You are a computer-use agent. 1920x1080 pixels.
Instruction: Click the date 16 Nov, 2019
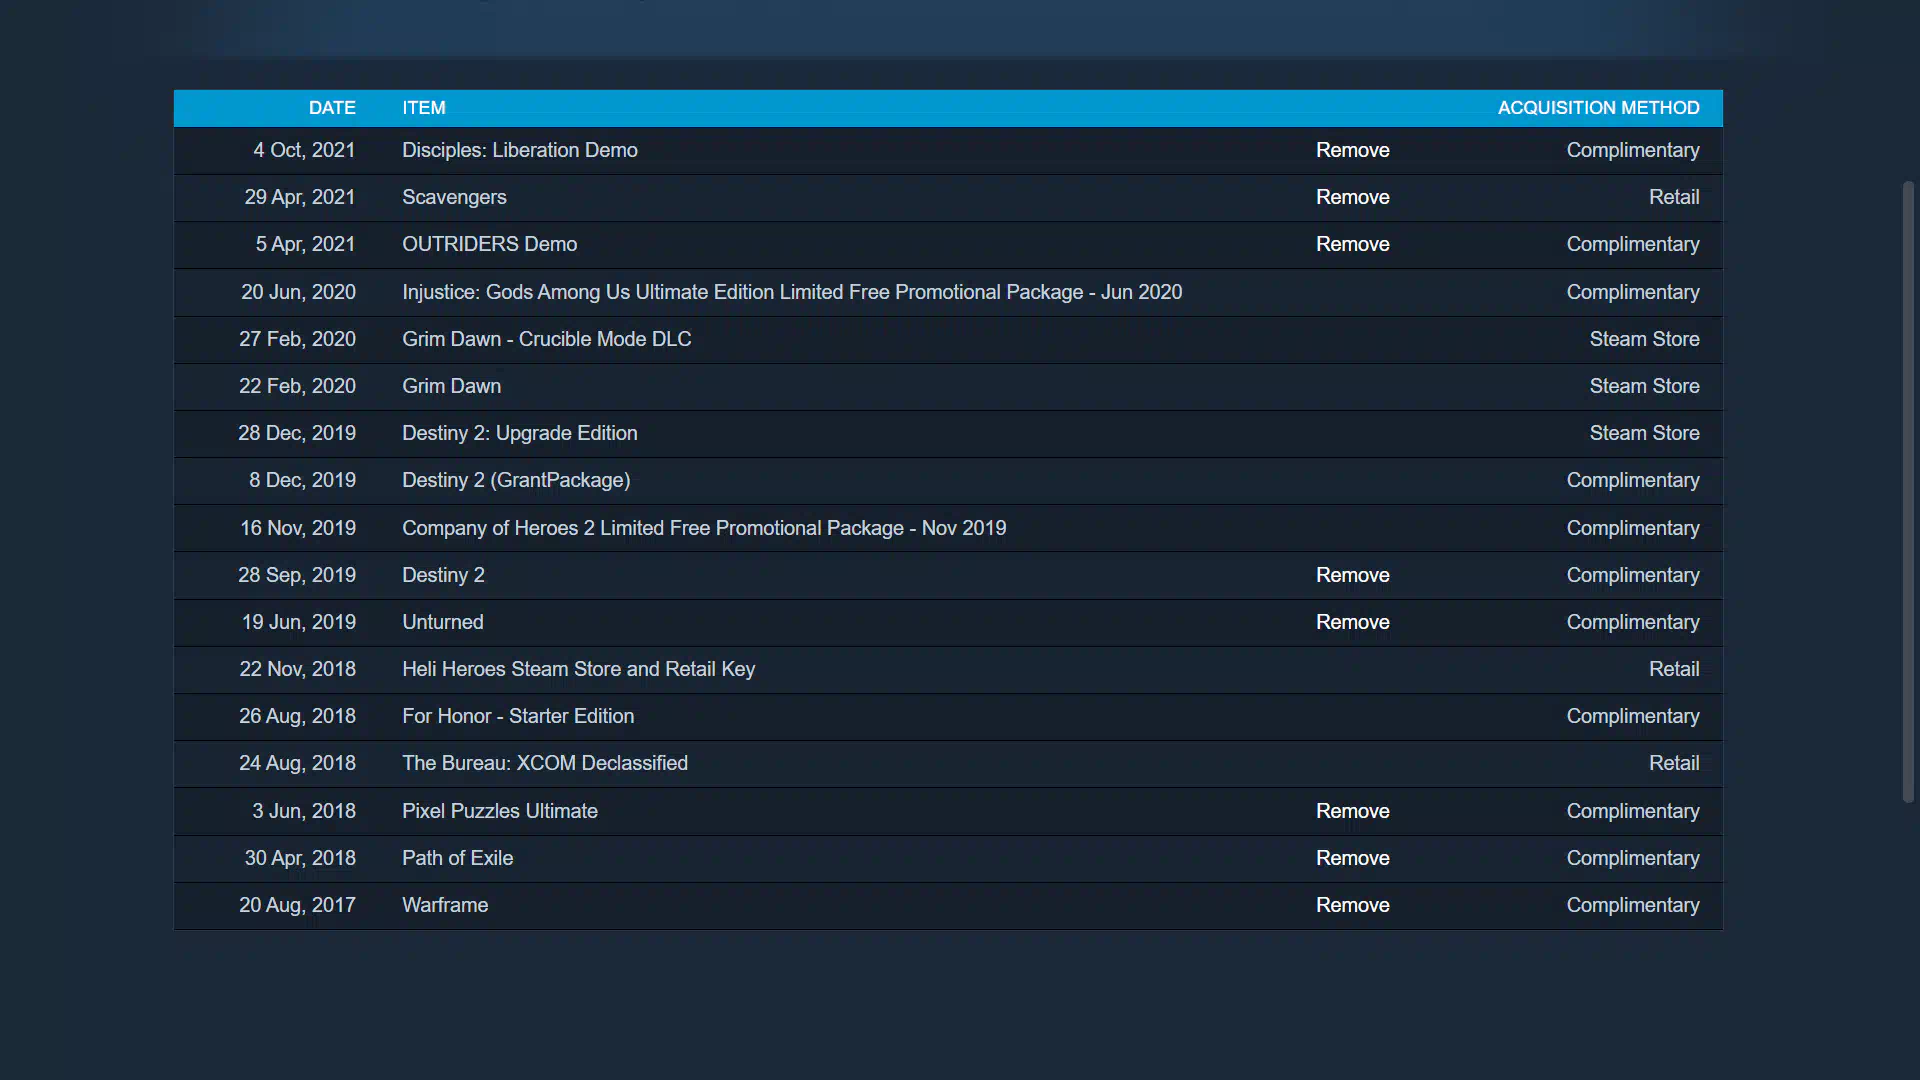[298, 528]
